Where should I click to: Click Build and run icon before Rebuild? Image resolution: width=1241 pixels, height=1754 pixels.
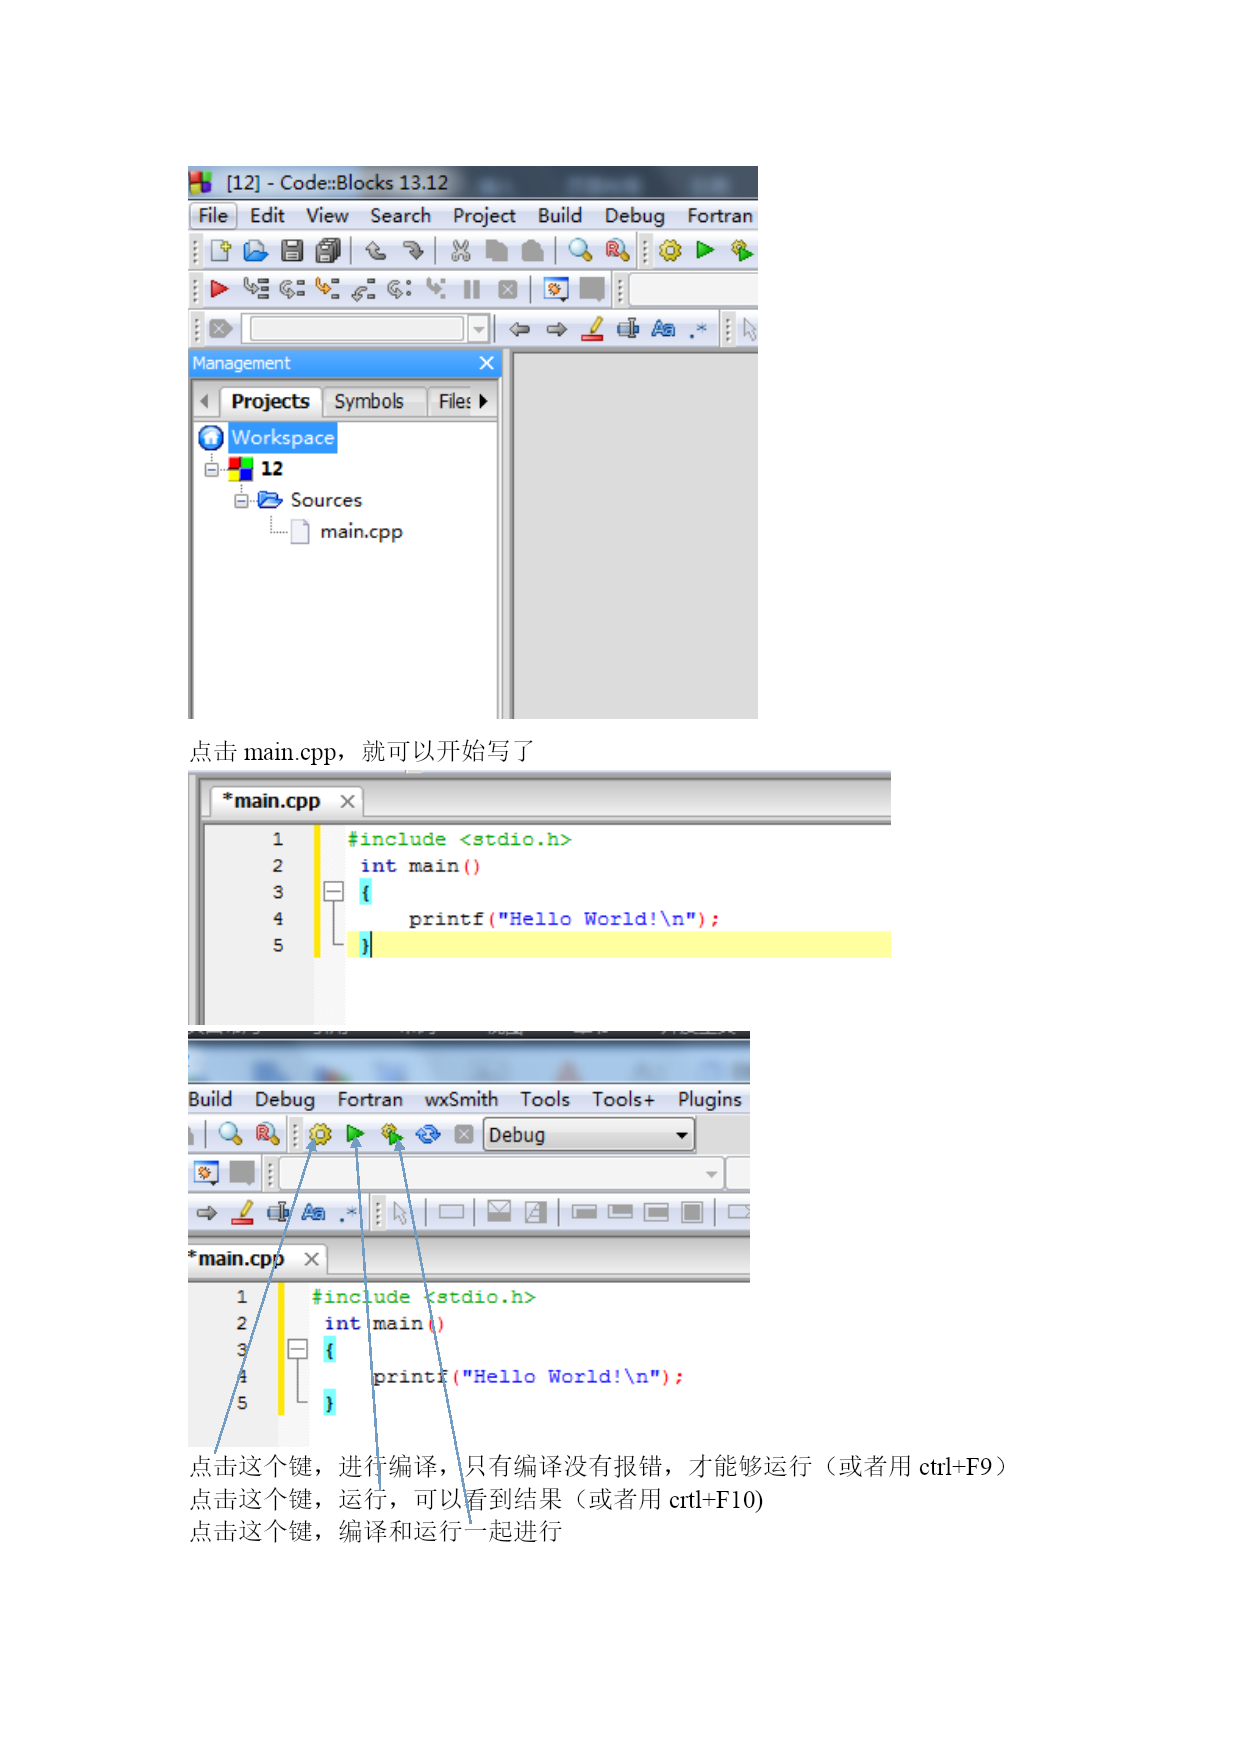pyautogui.click(x=391, y=1134)
